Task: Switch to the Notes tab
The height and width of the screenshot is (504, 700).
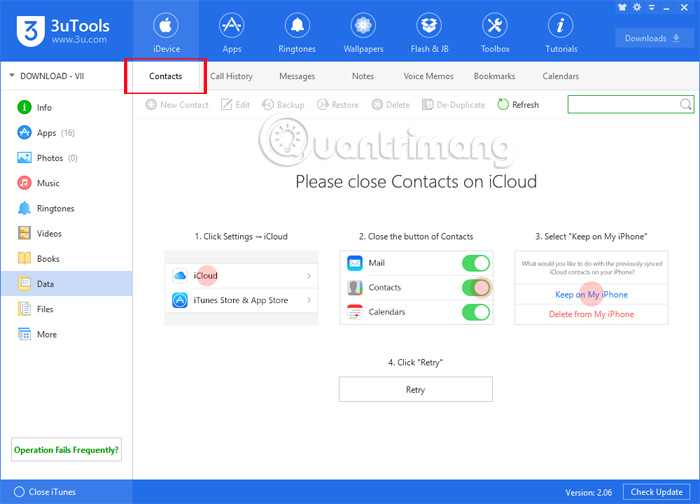Action: click(362, 76)
